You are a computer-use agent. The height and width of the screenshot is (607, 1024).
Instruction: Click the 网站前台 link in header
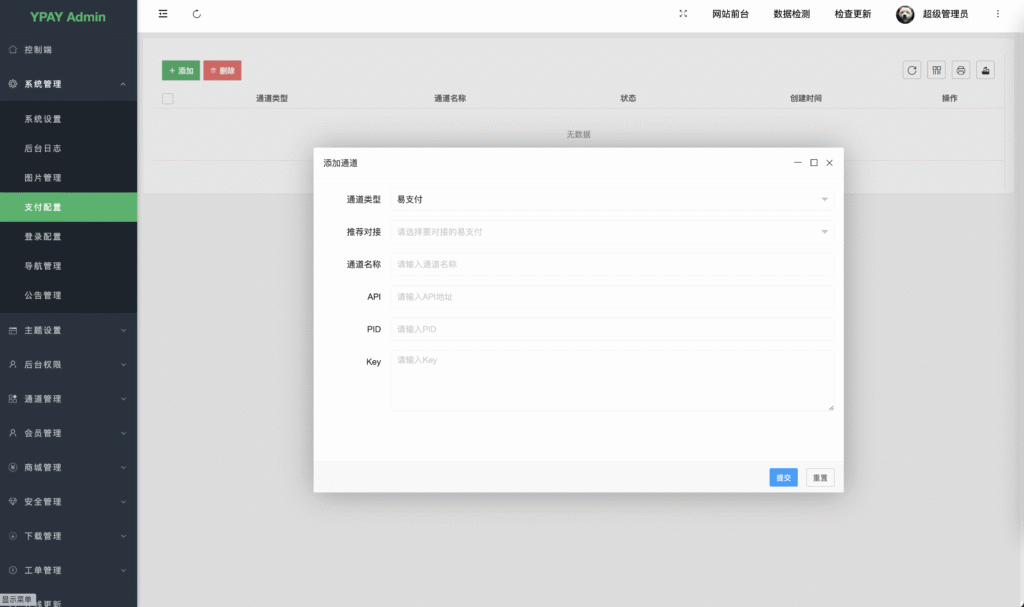point(730,14)
